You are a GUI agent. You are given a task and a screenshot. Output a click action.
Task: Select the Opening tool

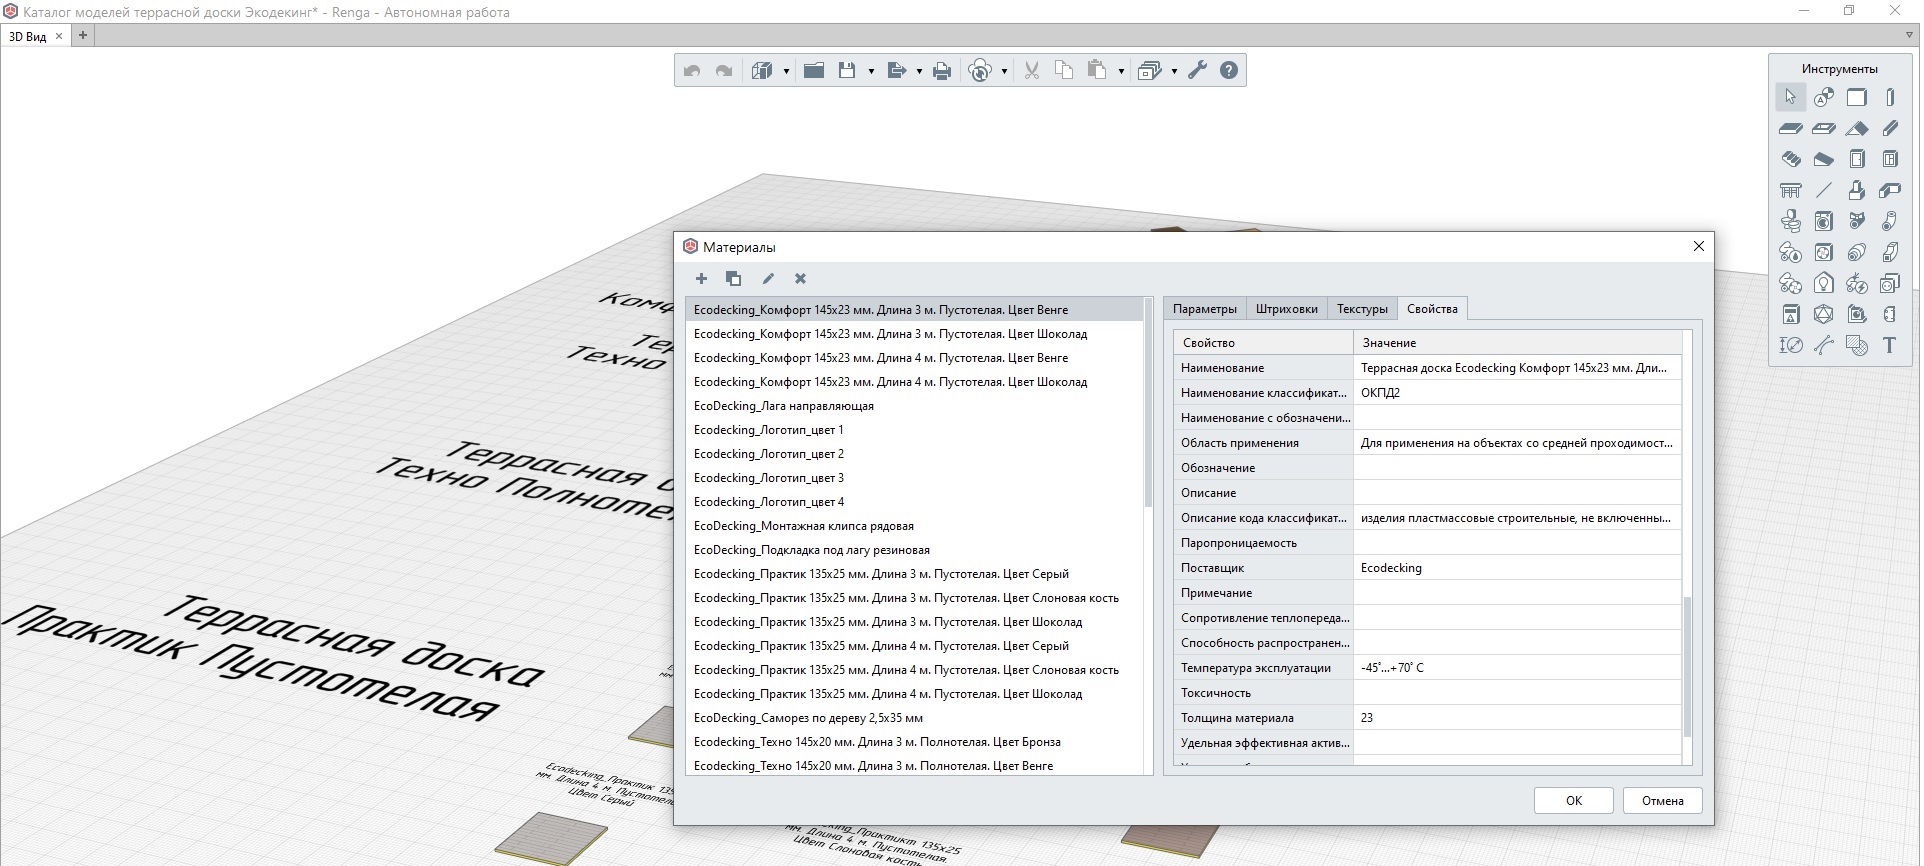(x=1824, y=128)
